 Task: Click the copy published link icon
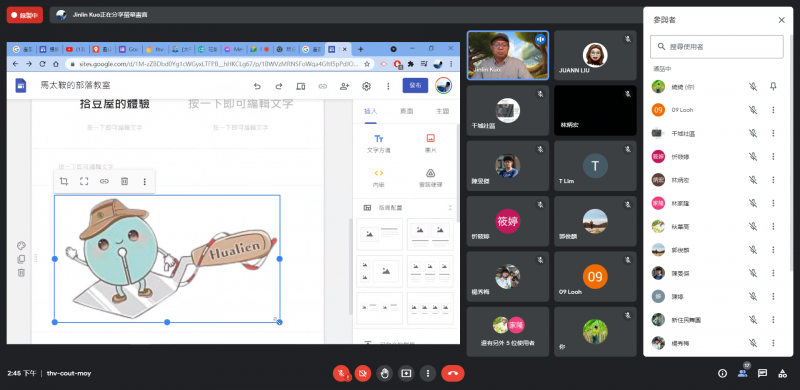point(322,86)
